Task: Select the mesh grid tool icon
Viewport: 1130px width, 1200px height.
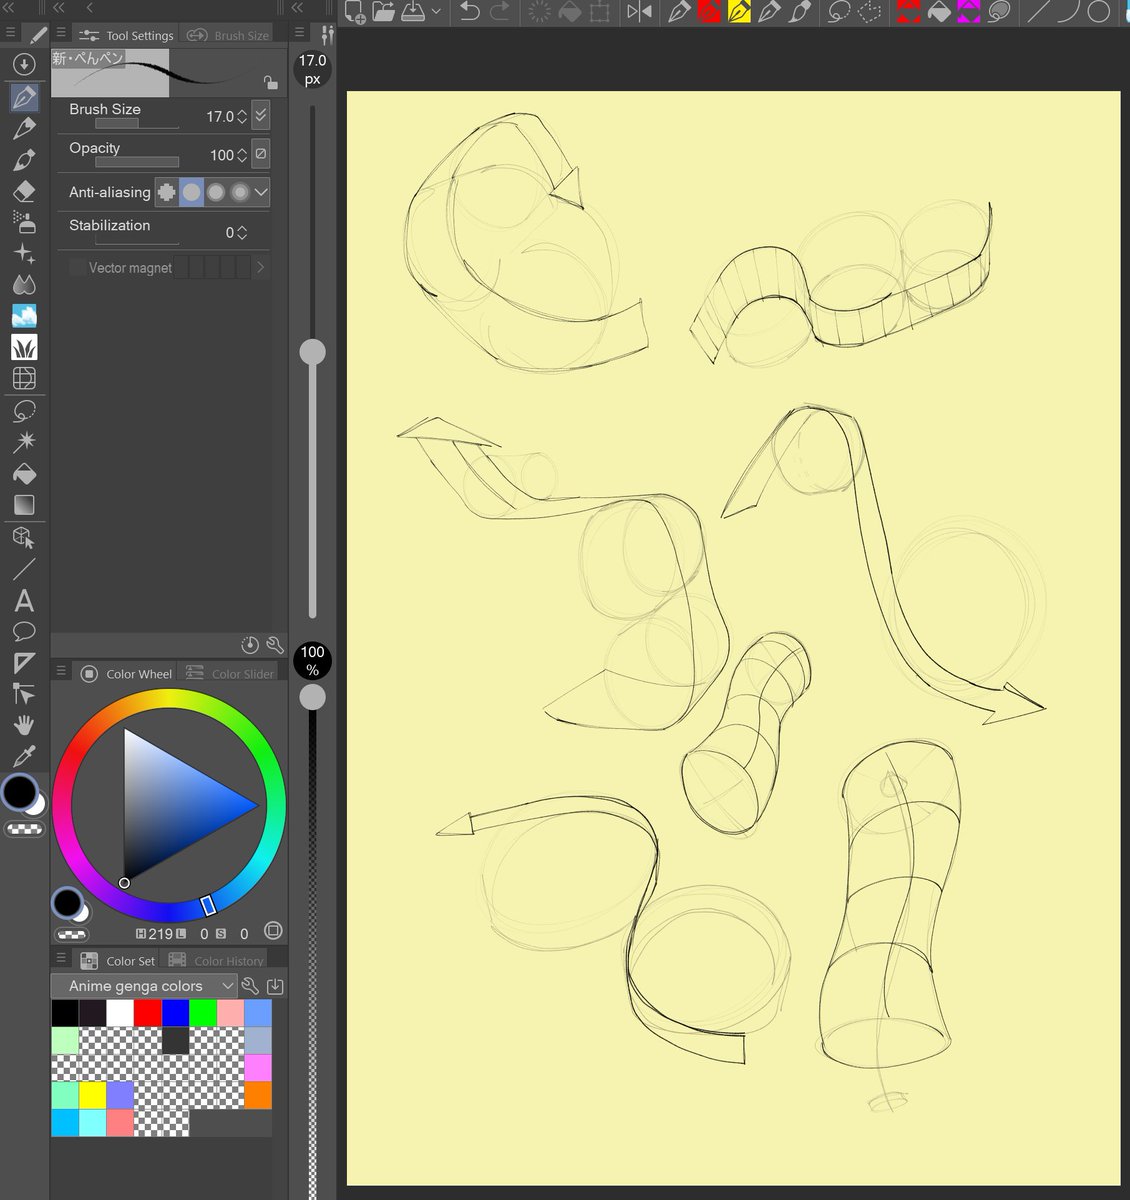Action: pos(24,378)
